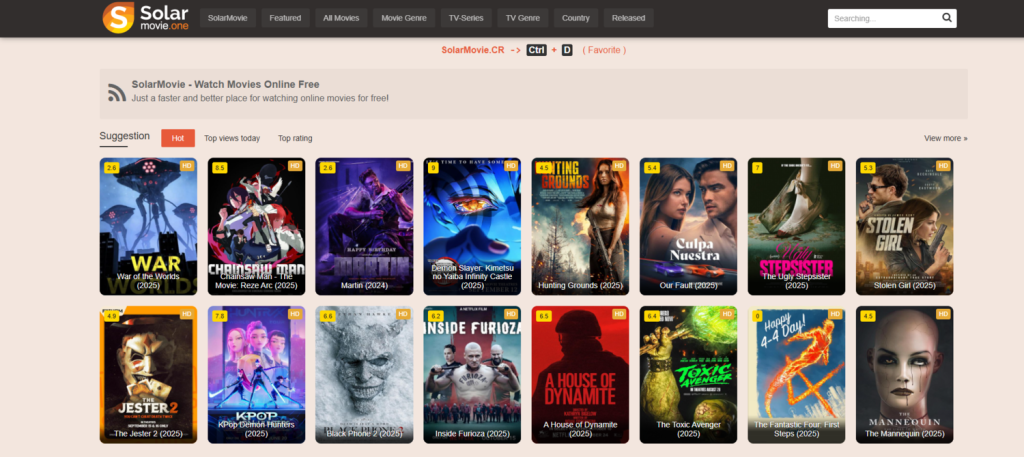Open the Country menu
Image resolution: width=1024 pixels, height=457 pixels.
pos(576,18)
